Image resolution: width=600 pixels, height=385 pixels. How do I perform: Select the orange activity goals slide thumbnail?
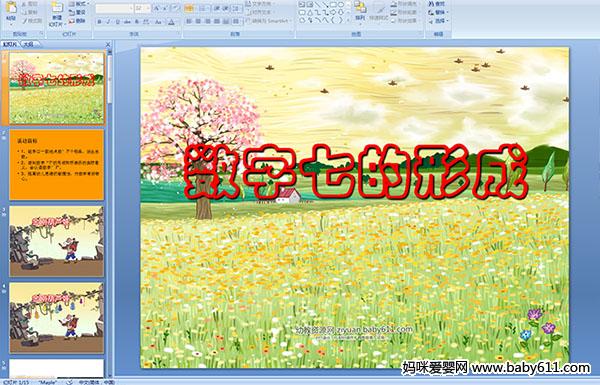point(57,165)
